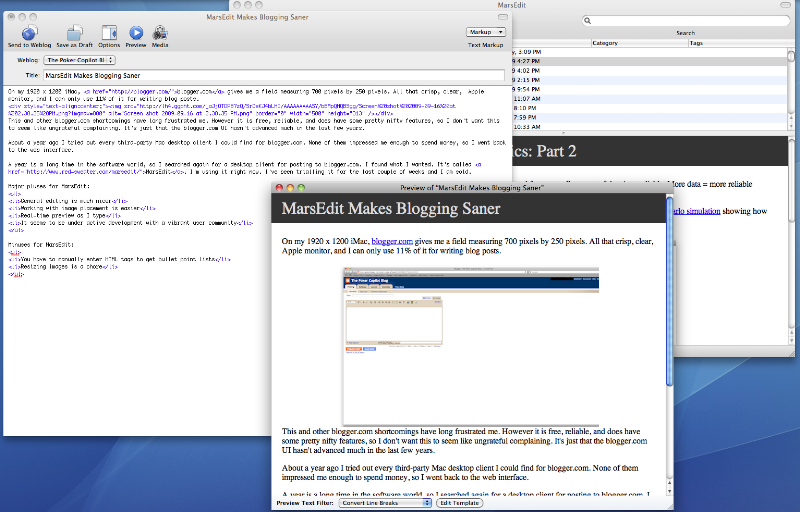The image size is (800, 512).
Task: Toggle toolbar pill button in MarsEdit main window
Action: 786,5
